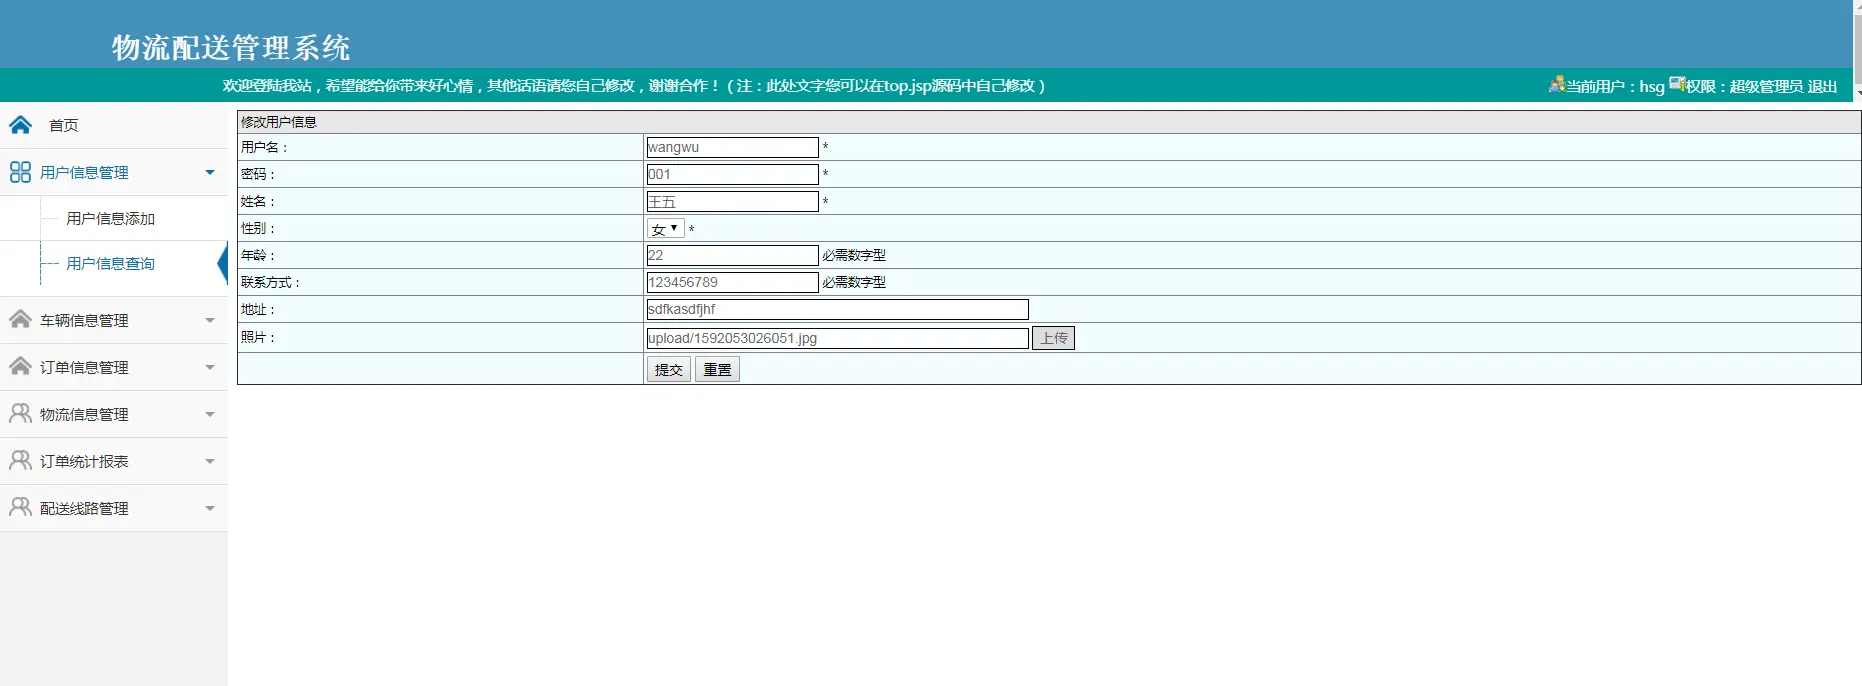Click the 重置 reset button
Screen dimensions: 1862x686
[x=717, y=370]
